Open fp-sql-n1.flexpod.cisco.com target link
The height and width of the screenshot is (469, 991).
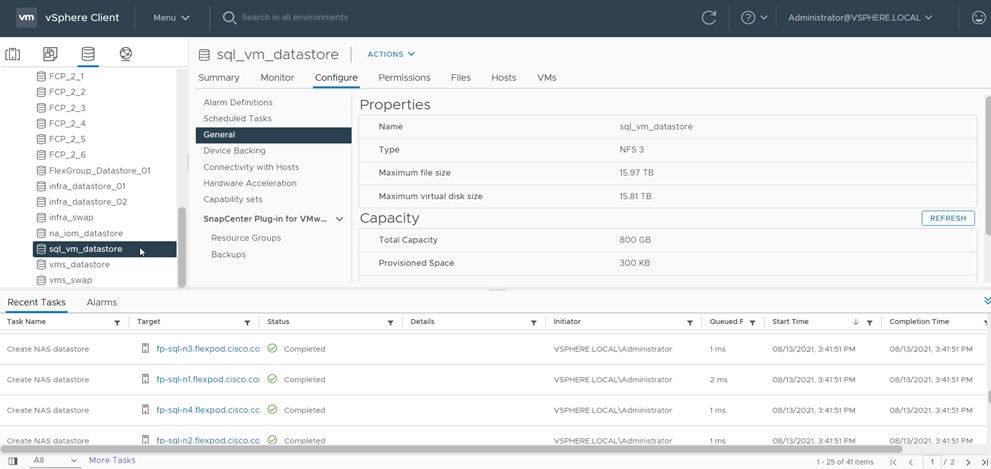point(208,380)
